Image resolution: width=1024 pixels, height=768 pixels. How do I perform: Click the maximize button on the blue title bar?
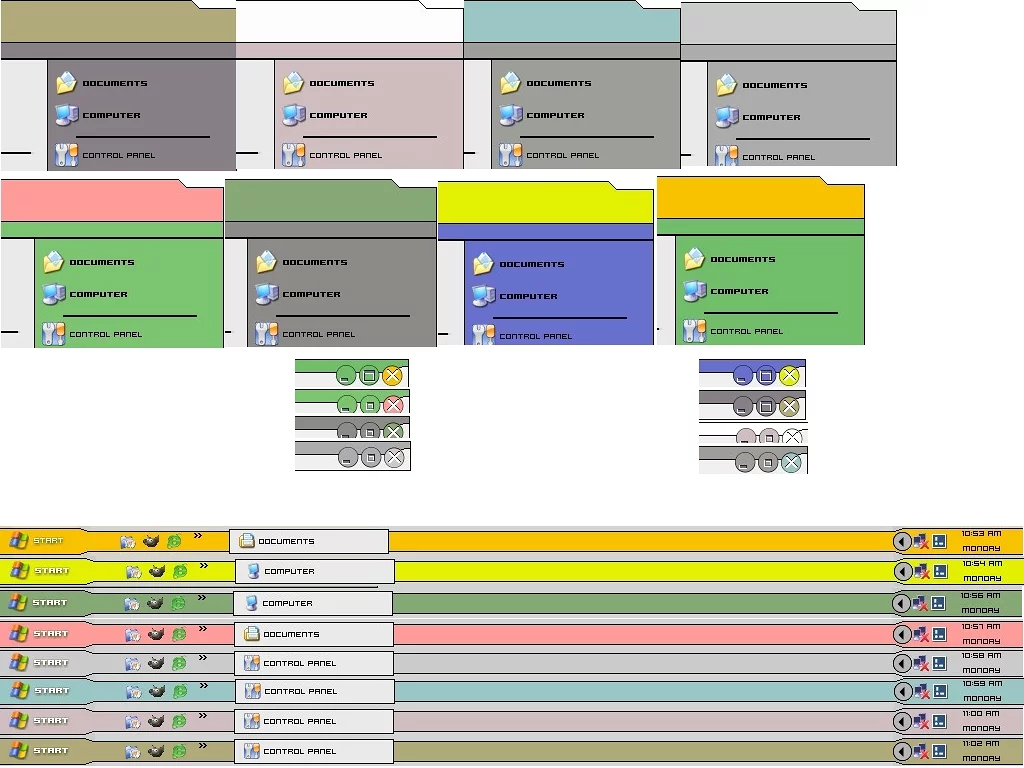(x=766, y=376)
